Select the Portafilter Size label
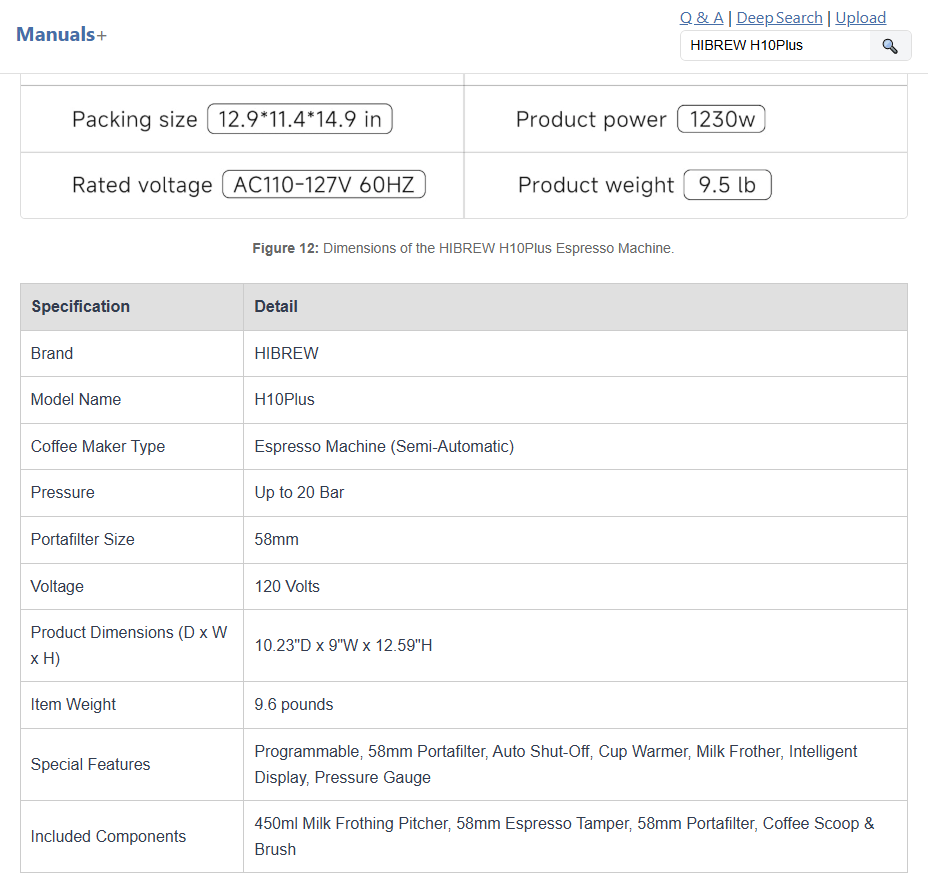This screenshot has width=929, height=894. tap(83, 540)
